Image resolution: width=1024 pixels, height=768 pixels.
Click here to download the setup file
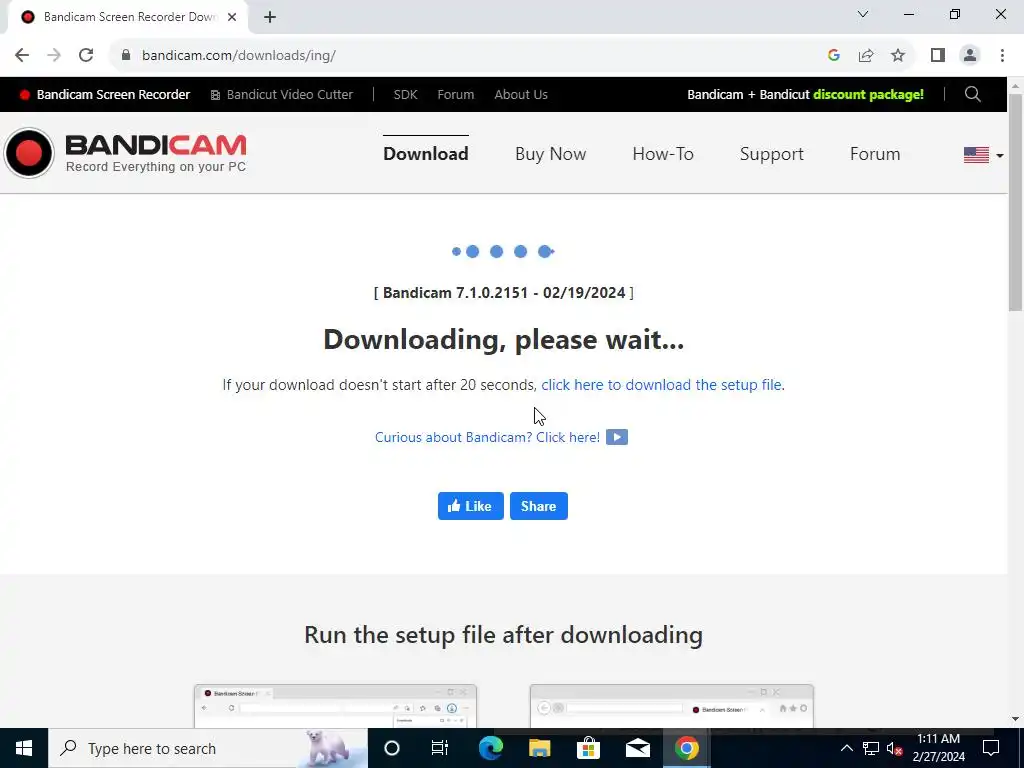click(662, 385)
